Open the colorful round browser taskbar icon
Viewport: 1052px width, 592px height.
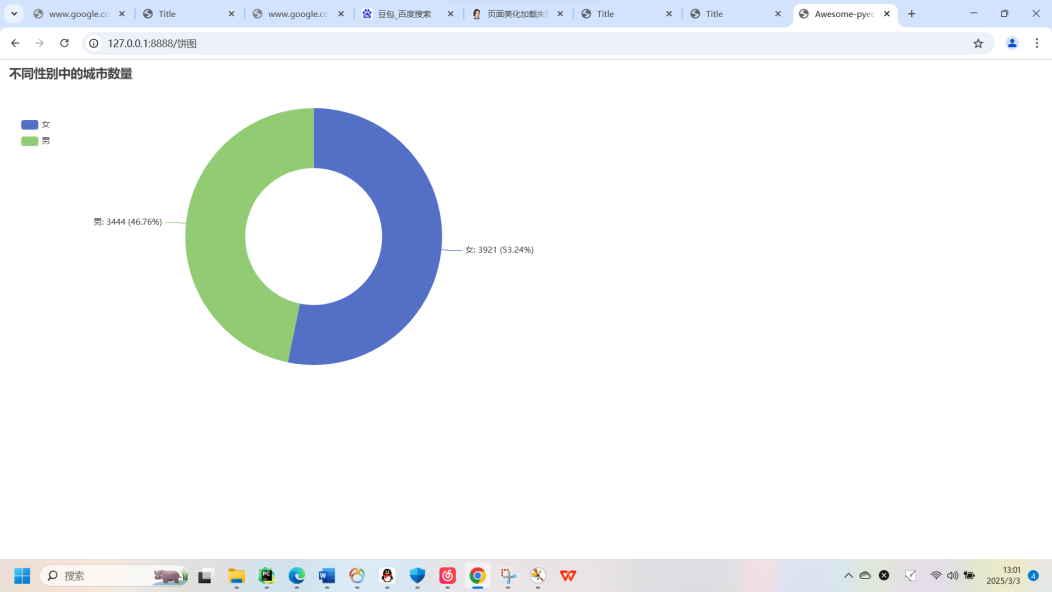[357, 575]
